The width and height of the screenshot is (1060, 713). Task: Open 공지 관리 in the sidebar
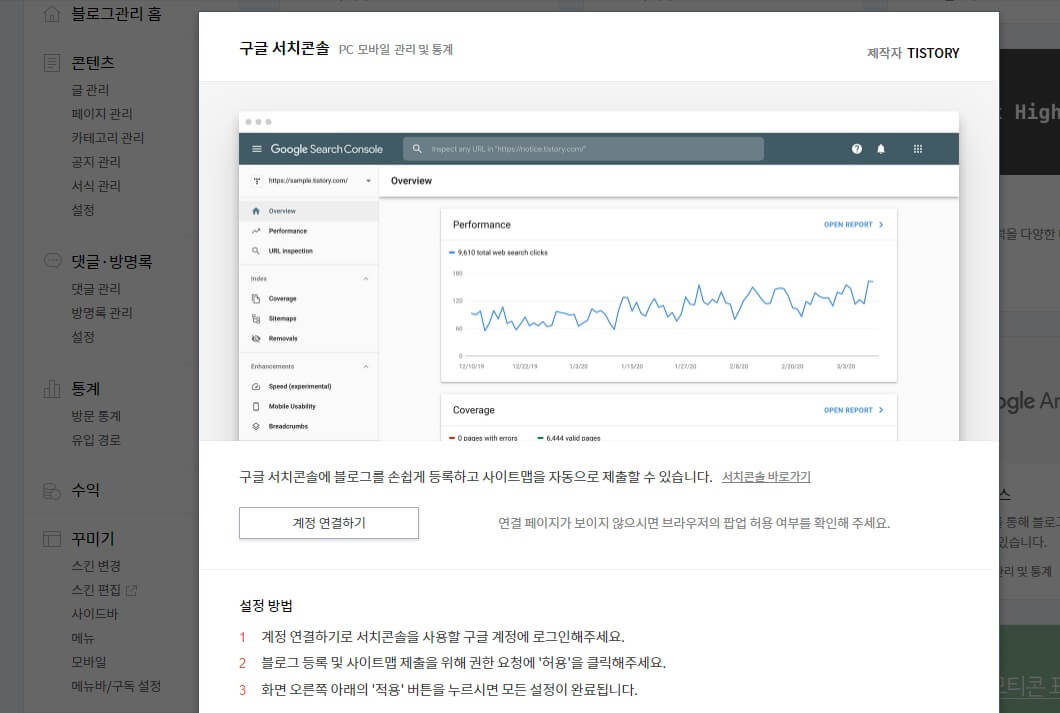[96, 162]
